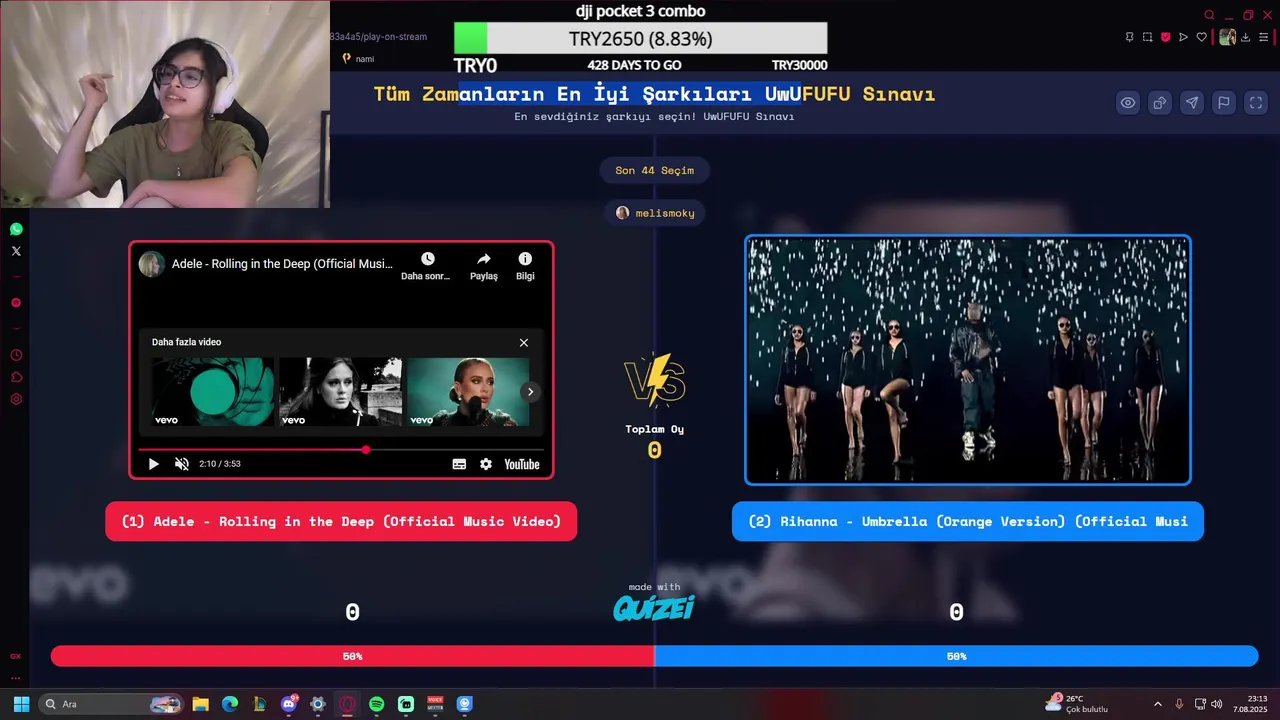
Task: Seek on the red YouTube progress bar
Action: pos(341,450)
